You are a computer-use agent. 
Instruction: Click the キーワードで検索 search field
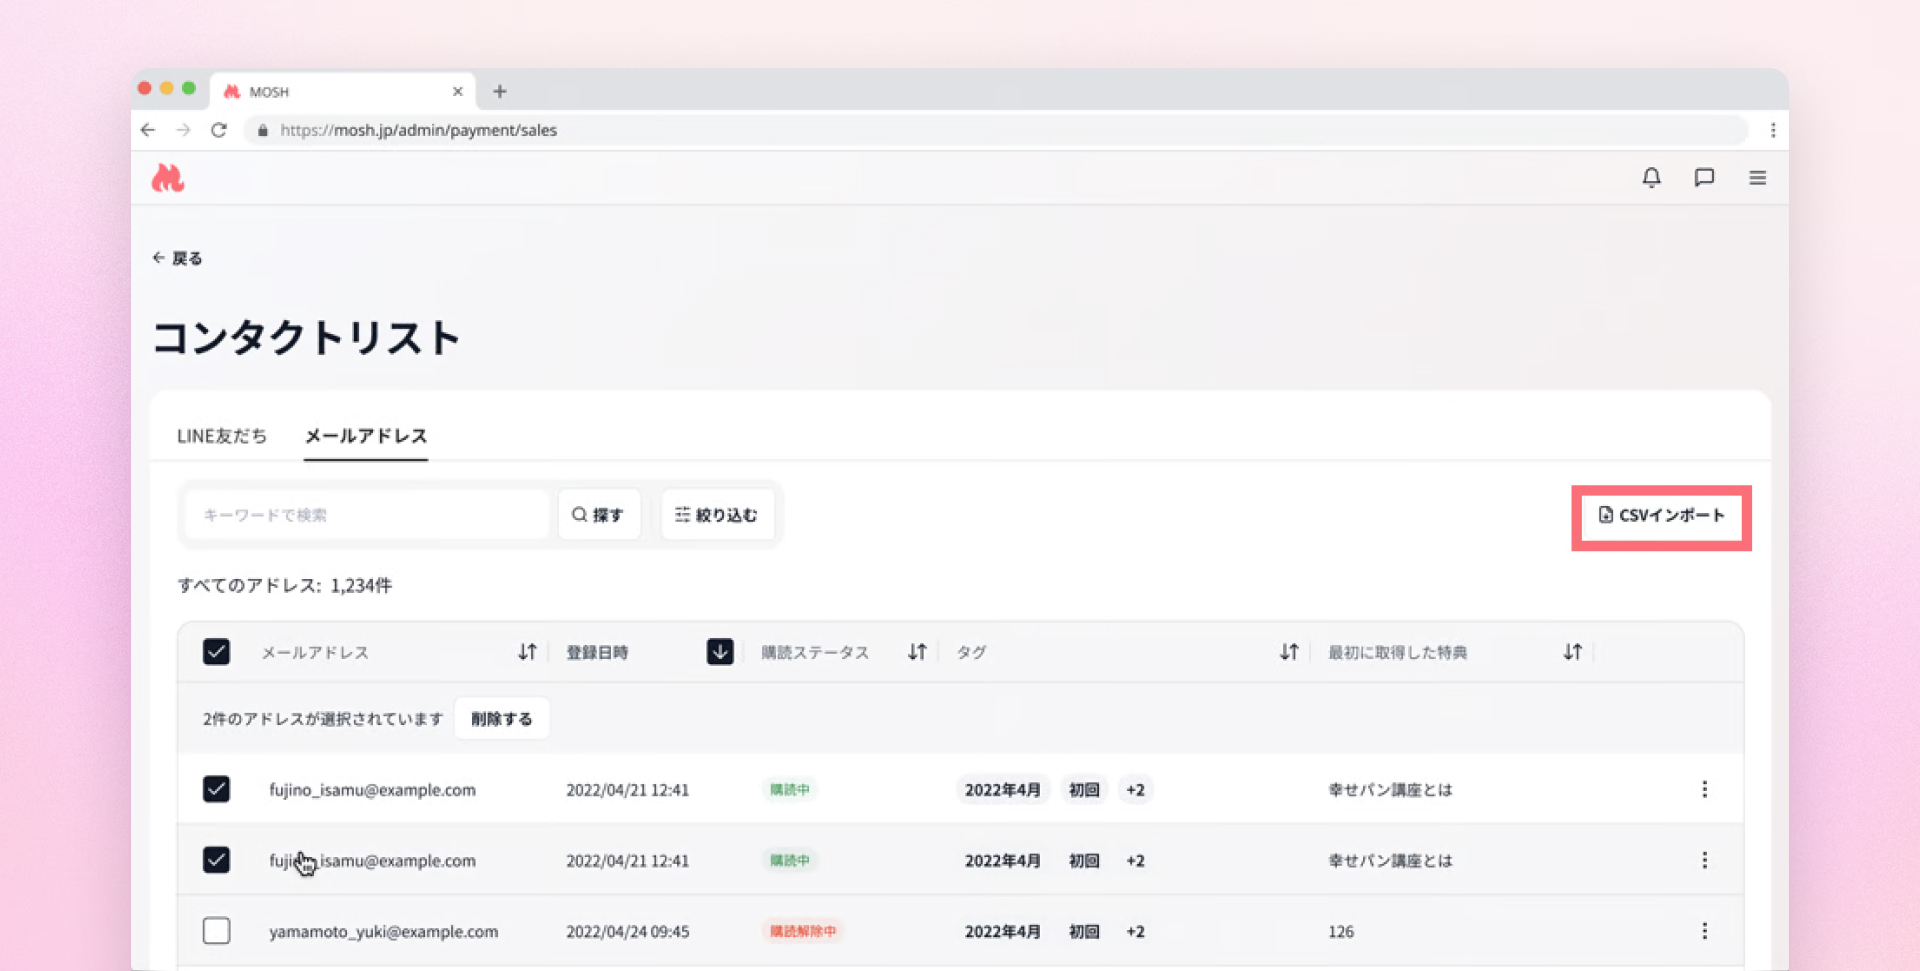[x=366, y=515]
